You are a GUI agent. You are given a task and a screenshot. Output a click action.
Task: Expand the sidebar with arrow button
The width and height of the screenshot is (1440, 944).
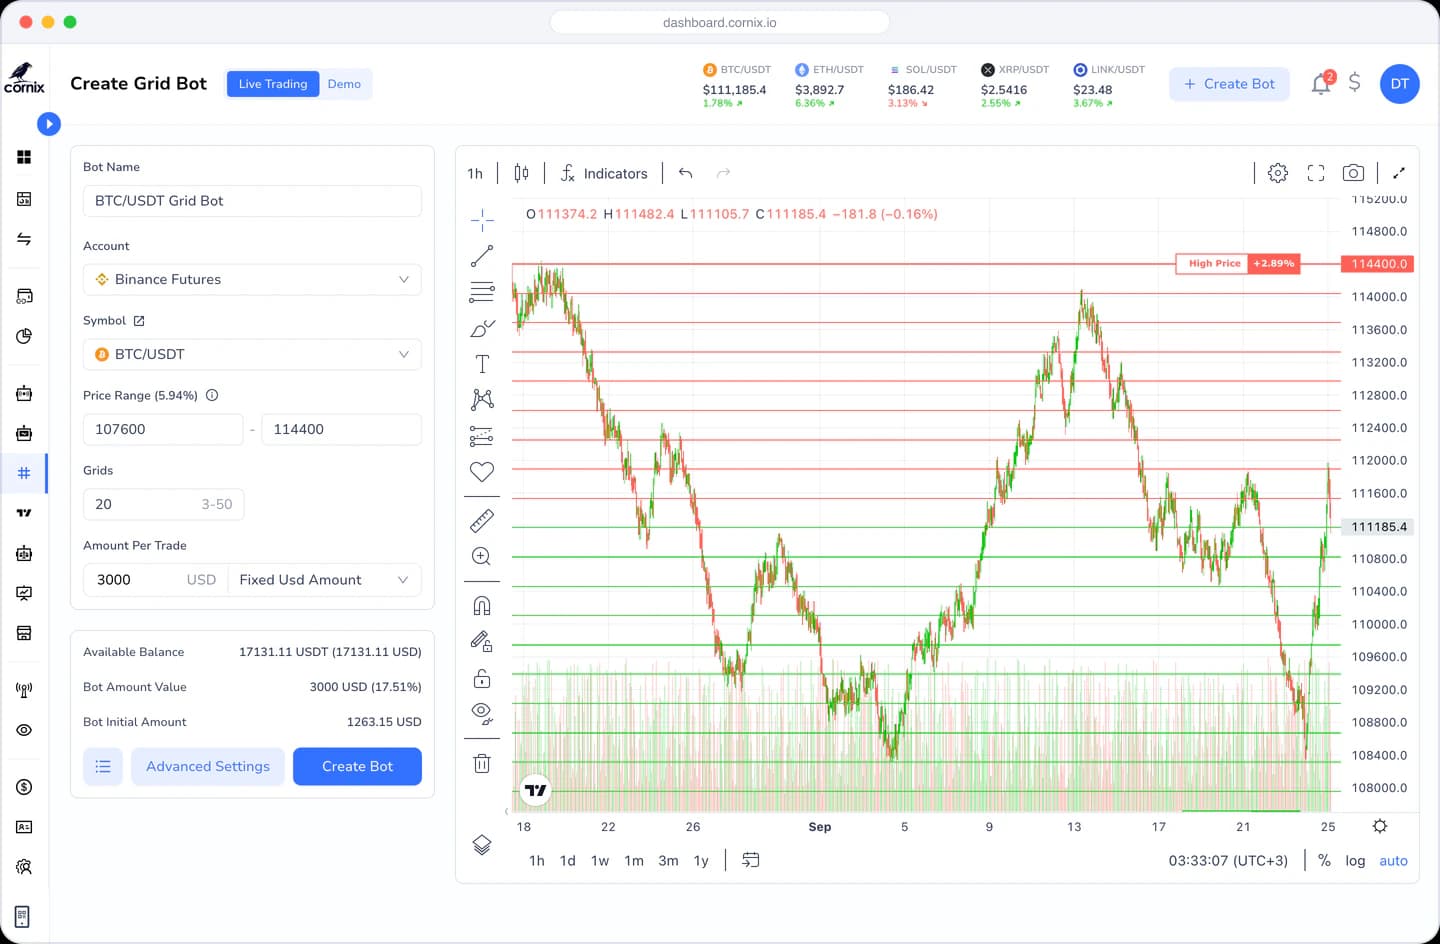[x=48, y=124]
